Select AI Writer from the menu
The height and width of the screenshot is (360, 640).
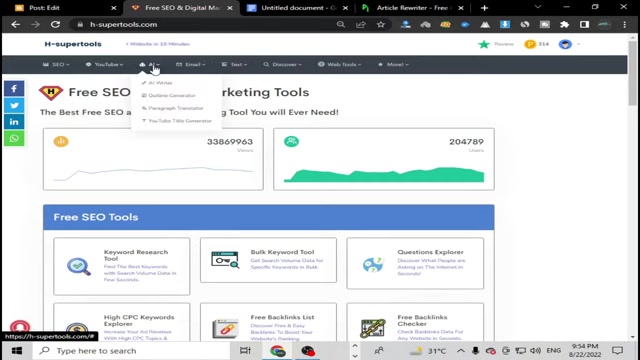tap(157, 83)
